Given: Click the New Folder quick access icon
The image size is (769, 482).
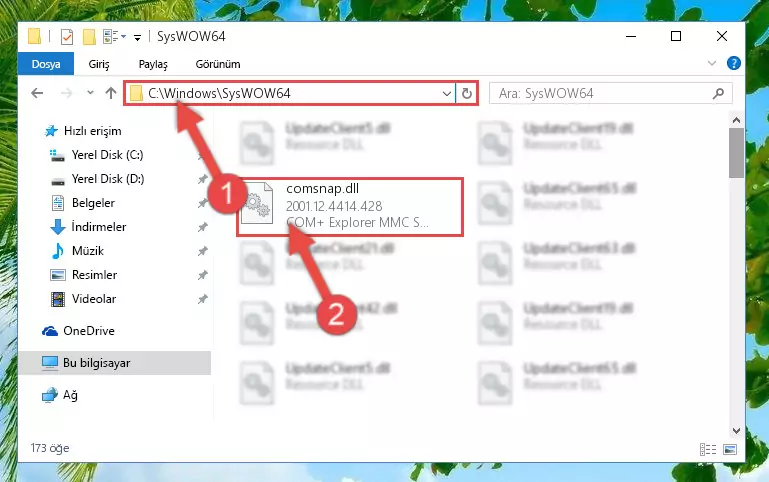Looking at the screenshot, I should click(89, 37).
